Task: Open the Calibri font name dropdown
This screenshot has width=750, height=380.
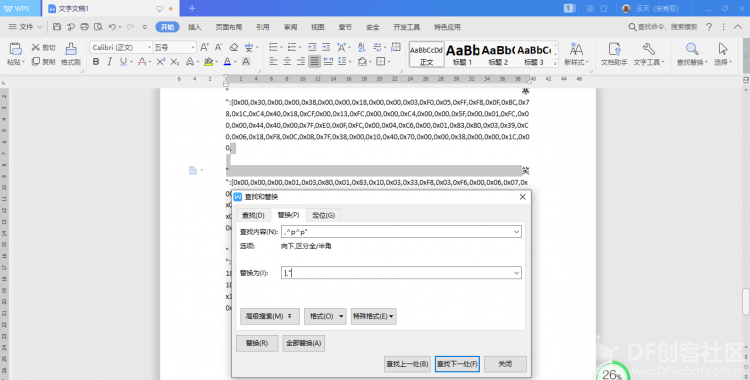Action: point(149,47)
